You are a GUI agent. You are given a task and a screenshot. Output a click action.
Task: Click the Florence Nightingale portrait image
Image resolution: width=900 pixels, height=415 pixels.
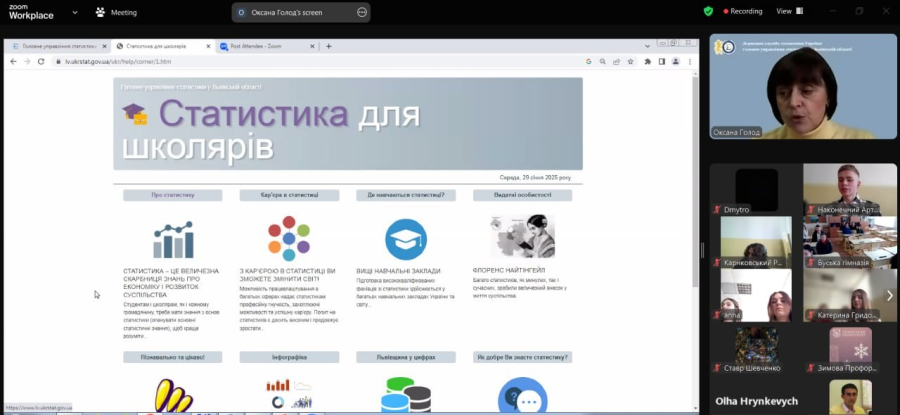pos(523,236)
